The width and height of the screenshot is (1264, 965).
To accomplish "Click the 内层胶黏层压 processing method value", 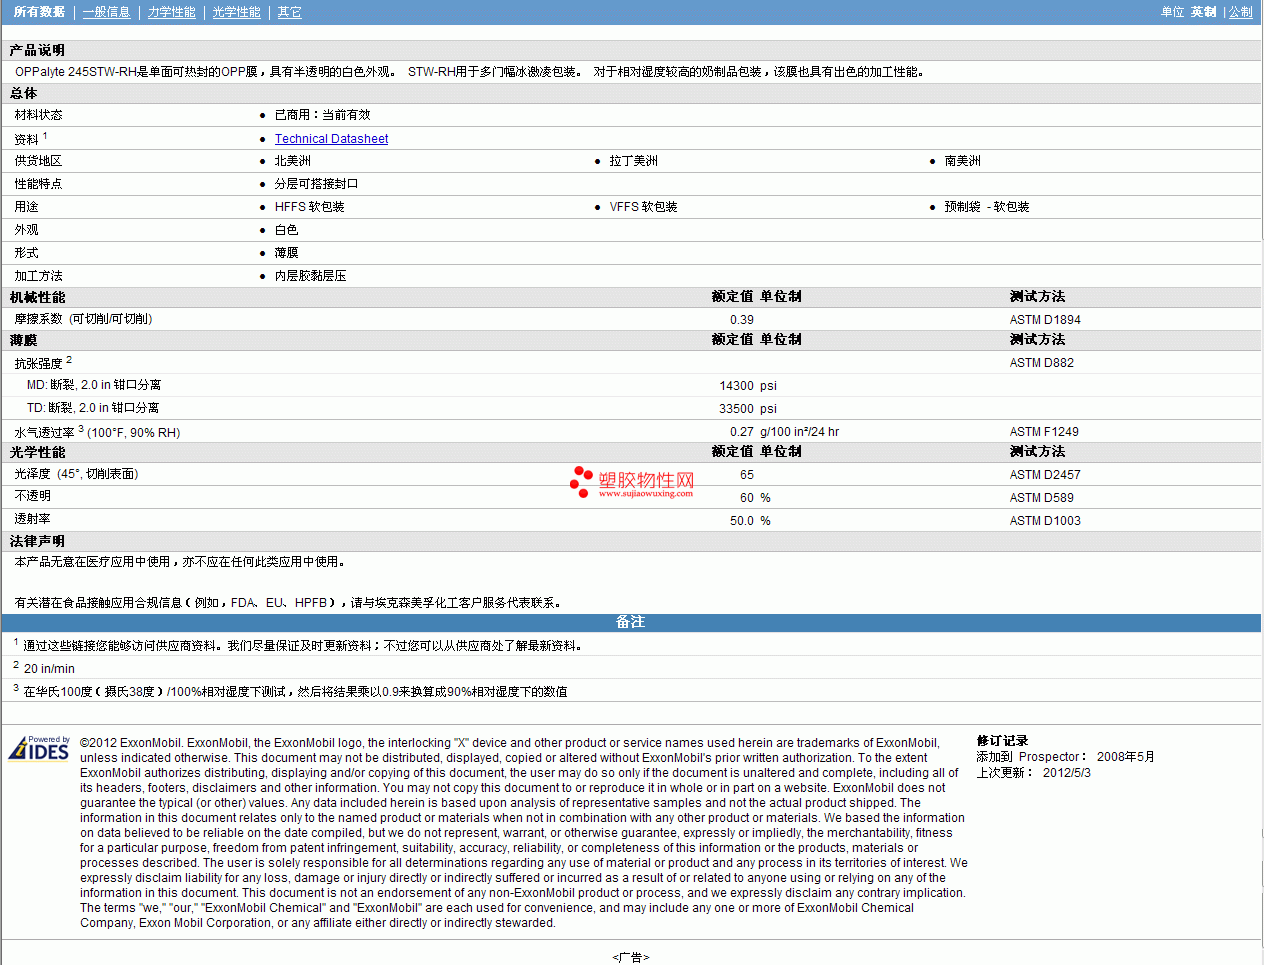I will coord(310,276).
